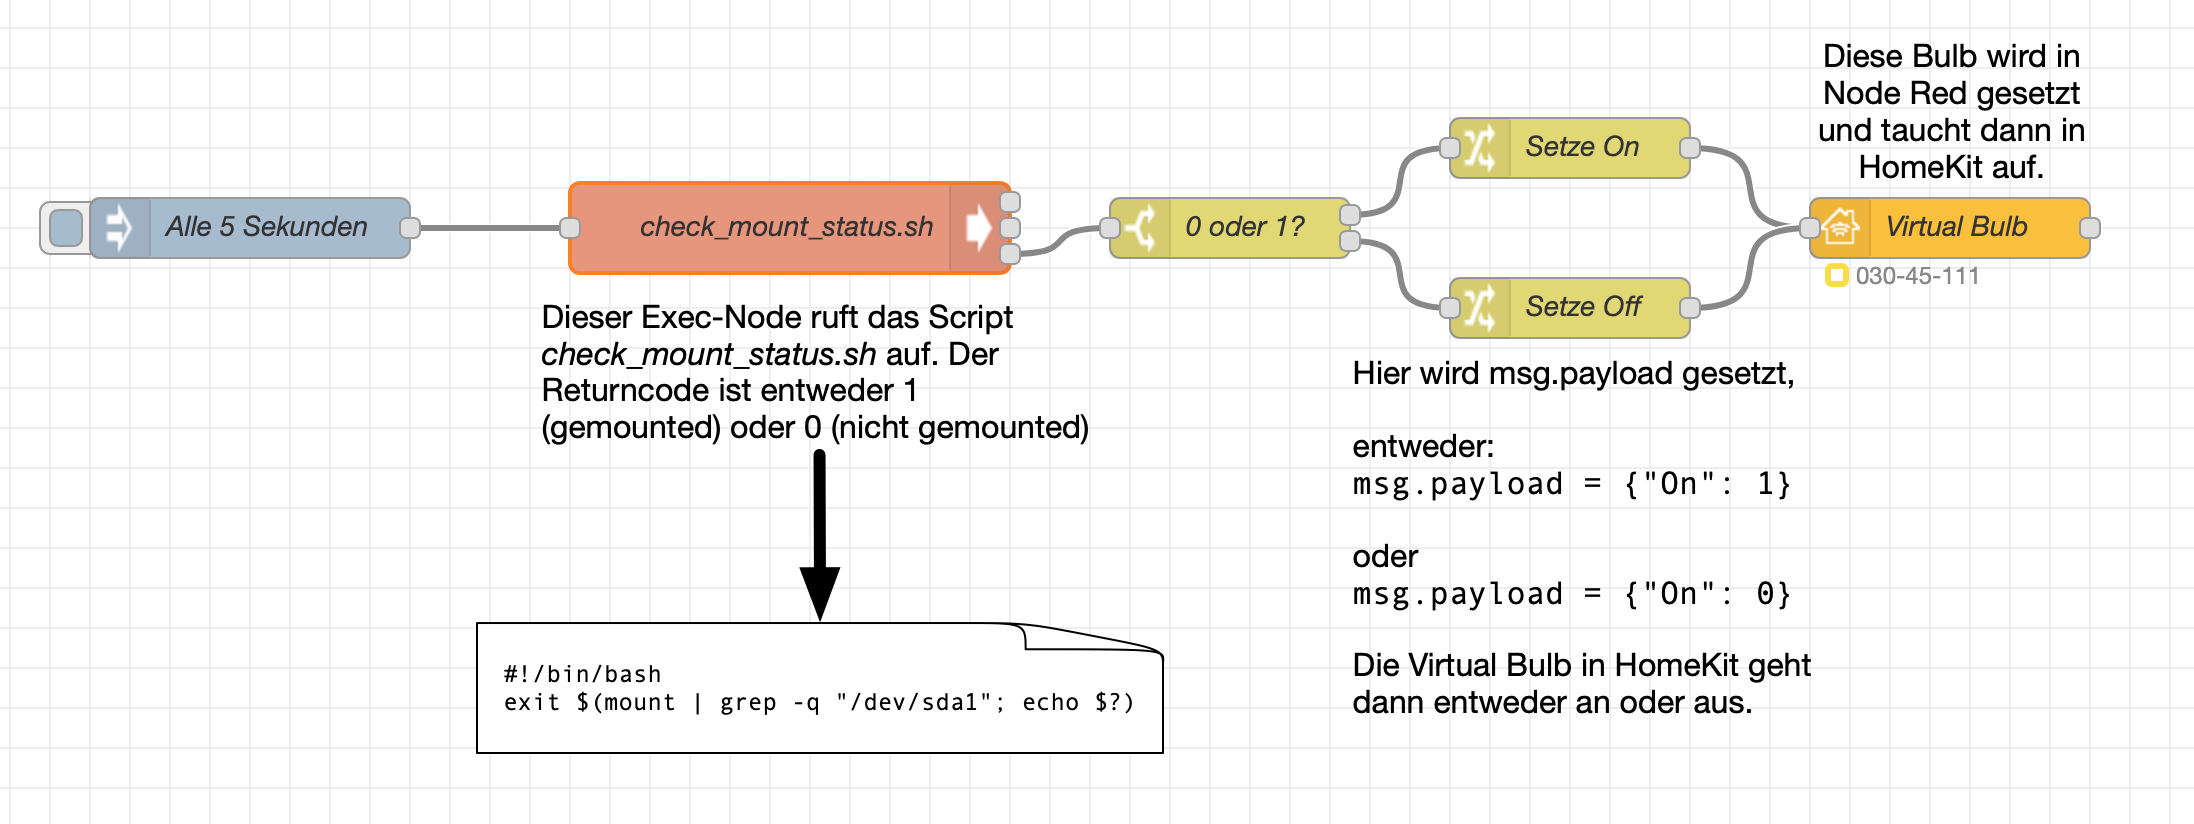Click the arrow icon of inject node
The height and width of the screenshot is (824, 2194).
(x=119, y=228)
